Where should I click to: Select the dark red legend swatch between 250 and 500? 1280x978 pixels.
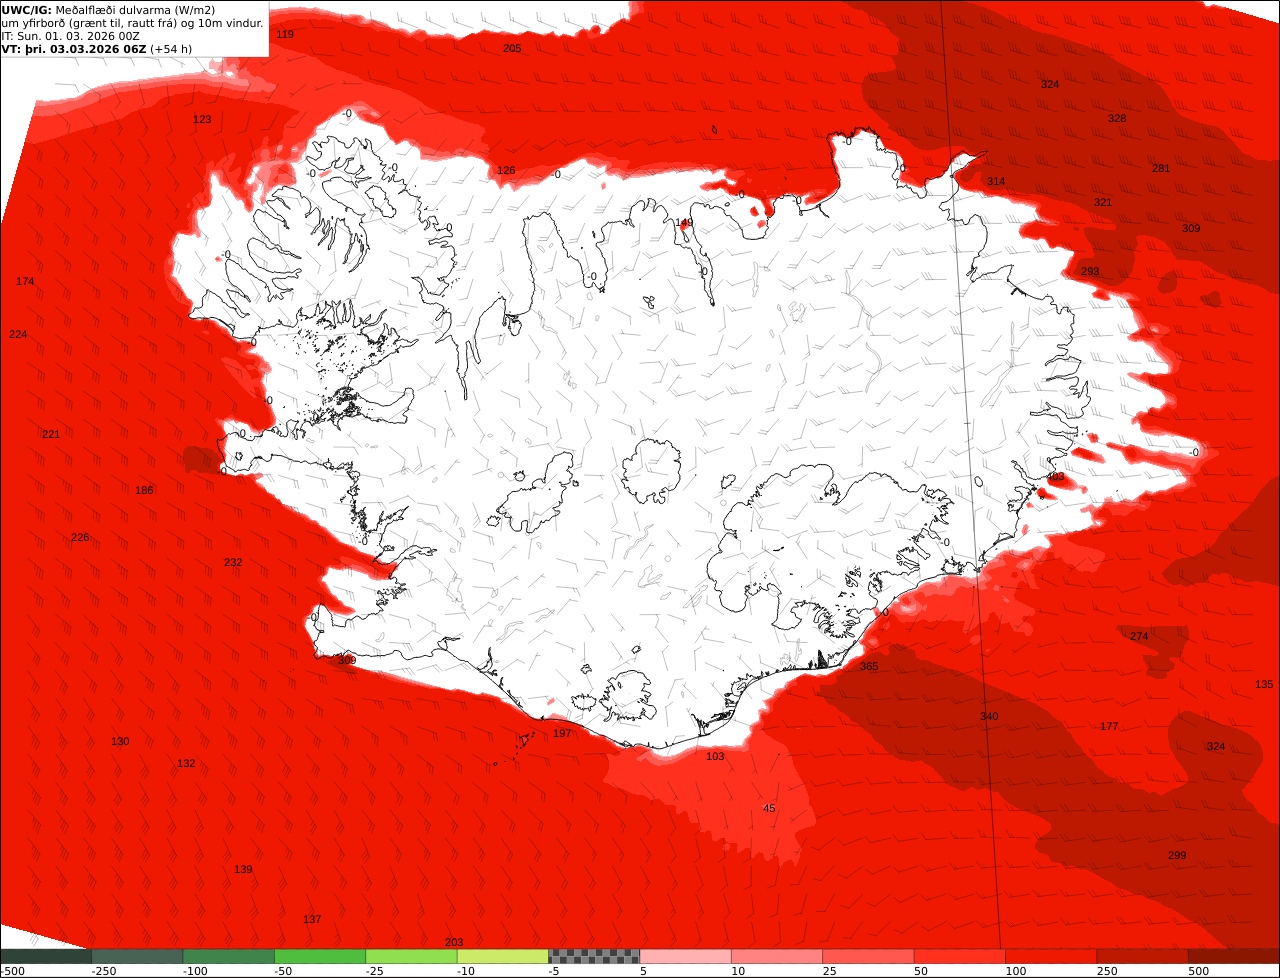click(x=1143, y=956)
